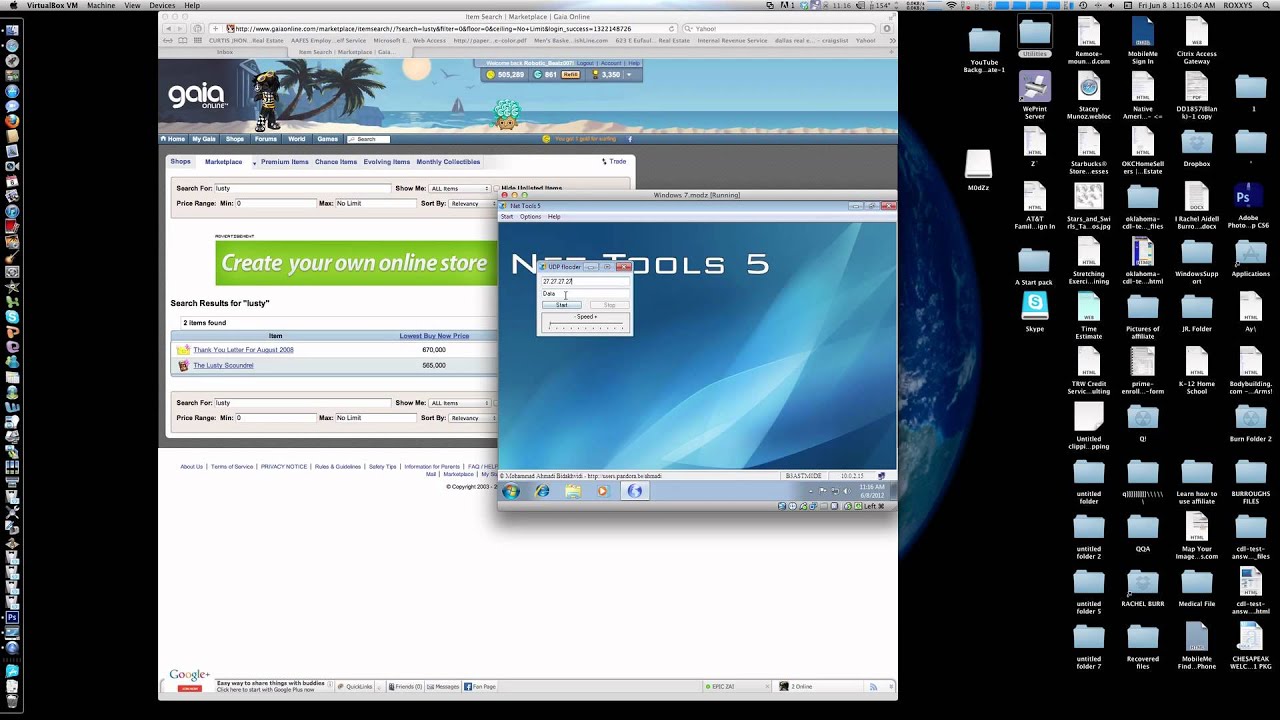Open Thank You Letter item thumbnail icon
This screenshot has width=1280, height=720.
pyautogui.click(x=183, y=350)
